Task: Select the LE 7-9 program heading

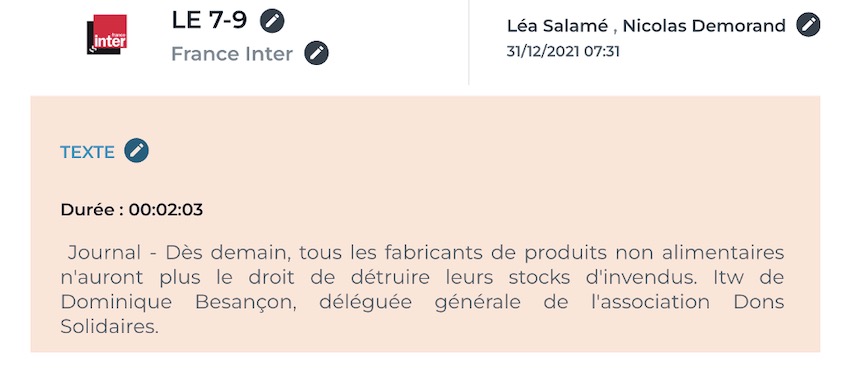Action: coord(209,21)
